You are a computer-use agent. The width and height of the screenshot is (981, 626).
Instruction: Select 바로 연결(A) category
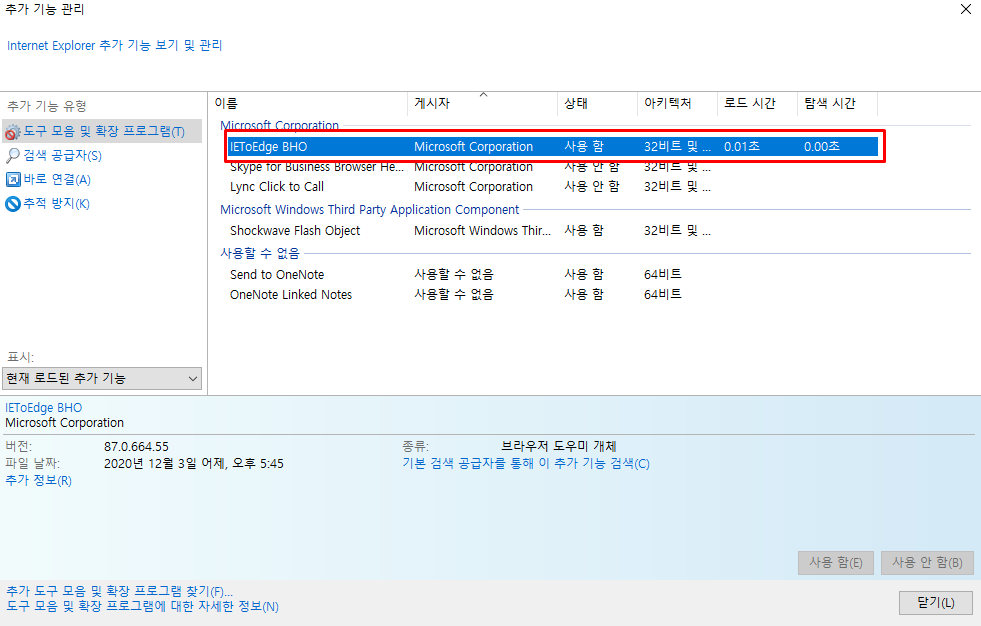[x=57, y=179]
